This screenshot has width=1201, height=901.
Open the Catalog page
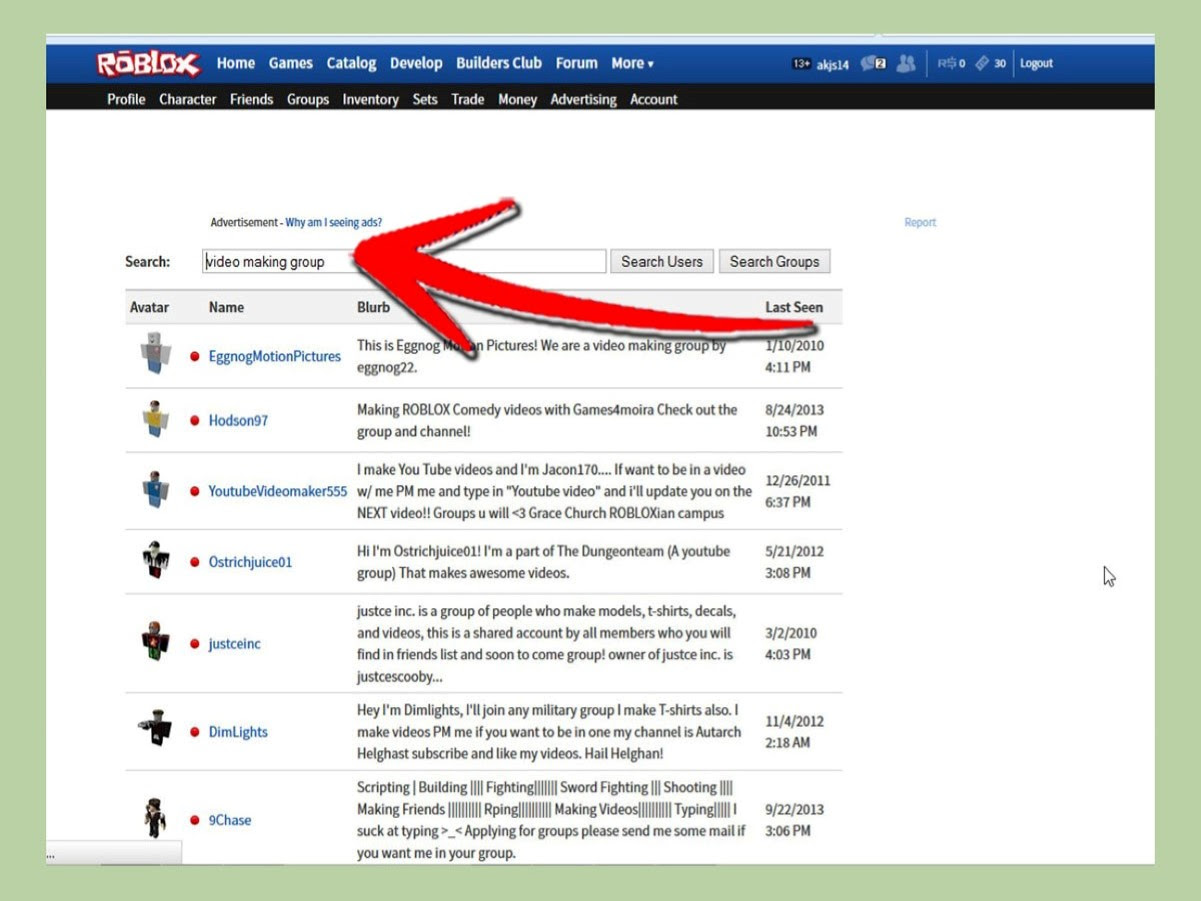click(x=351, y=63)
